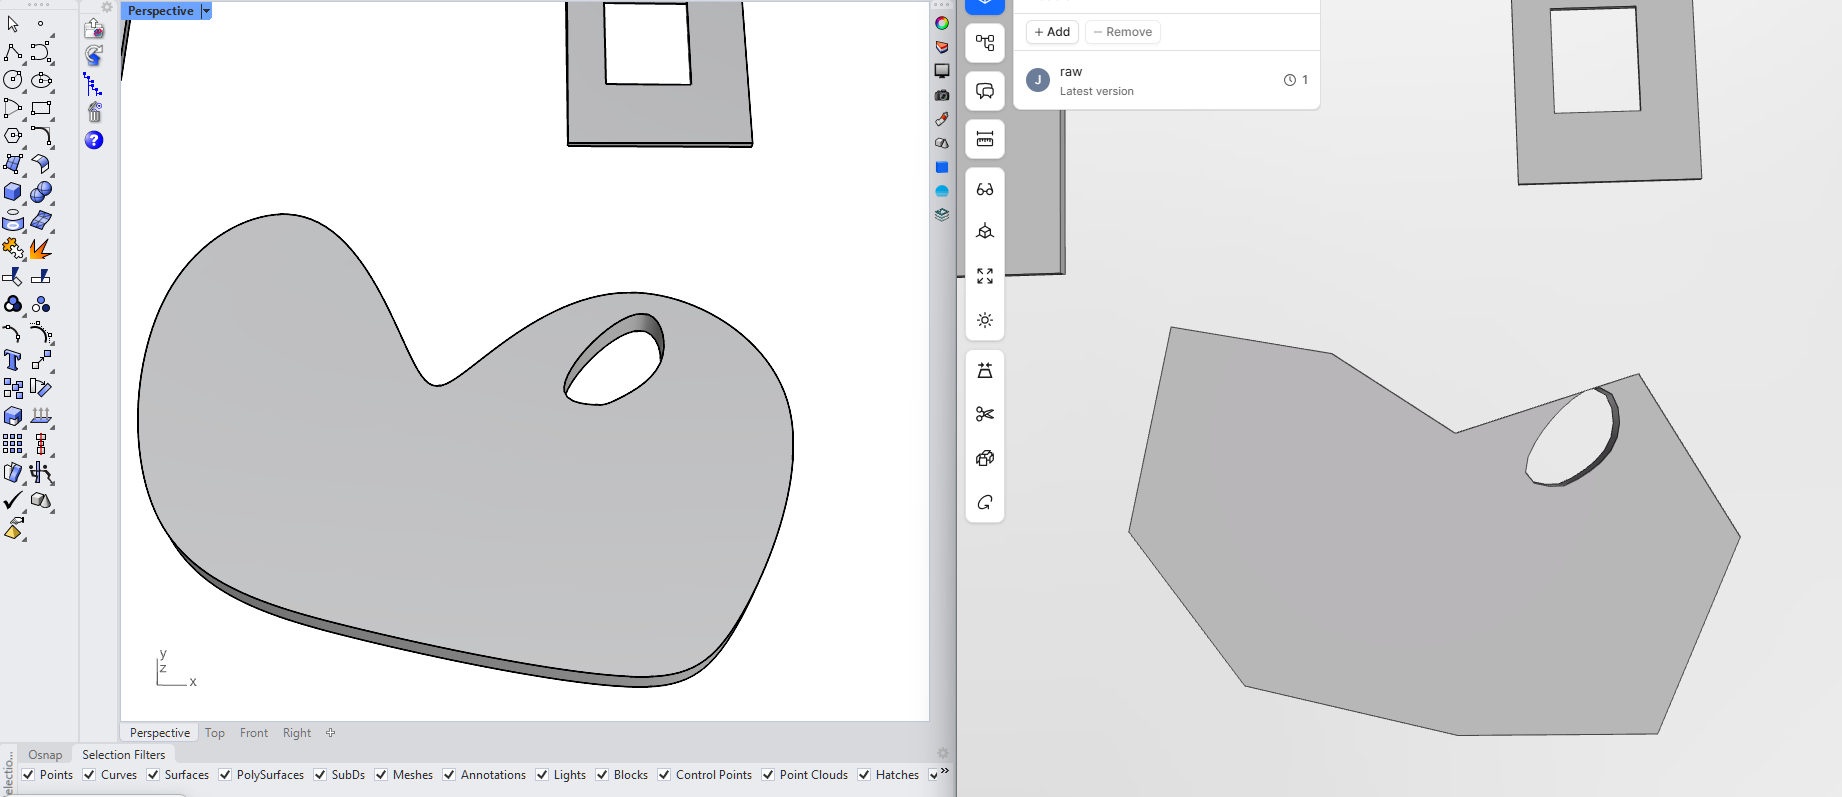Open the display monitor panel icon
Image resolution: width=1842 pixels, height=797 pixels.
[942, 71]
